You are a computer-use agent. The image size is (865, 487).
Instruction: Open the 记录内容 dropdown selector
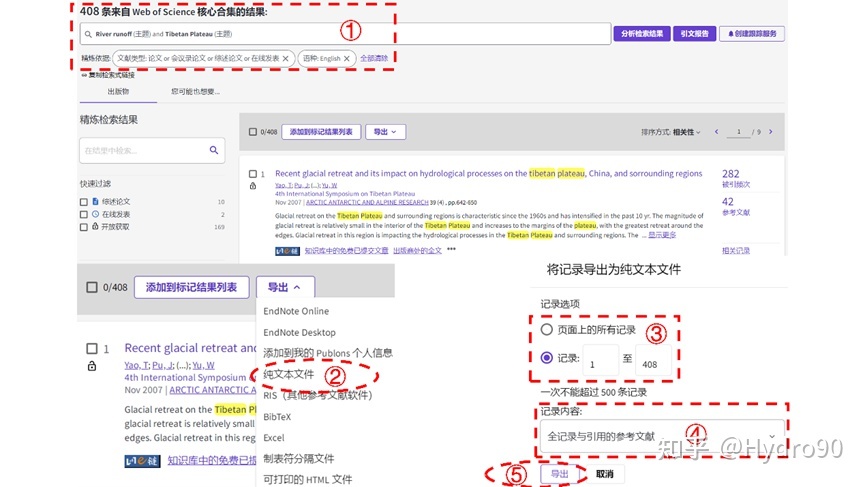point(661,436)
